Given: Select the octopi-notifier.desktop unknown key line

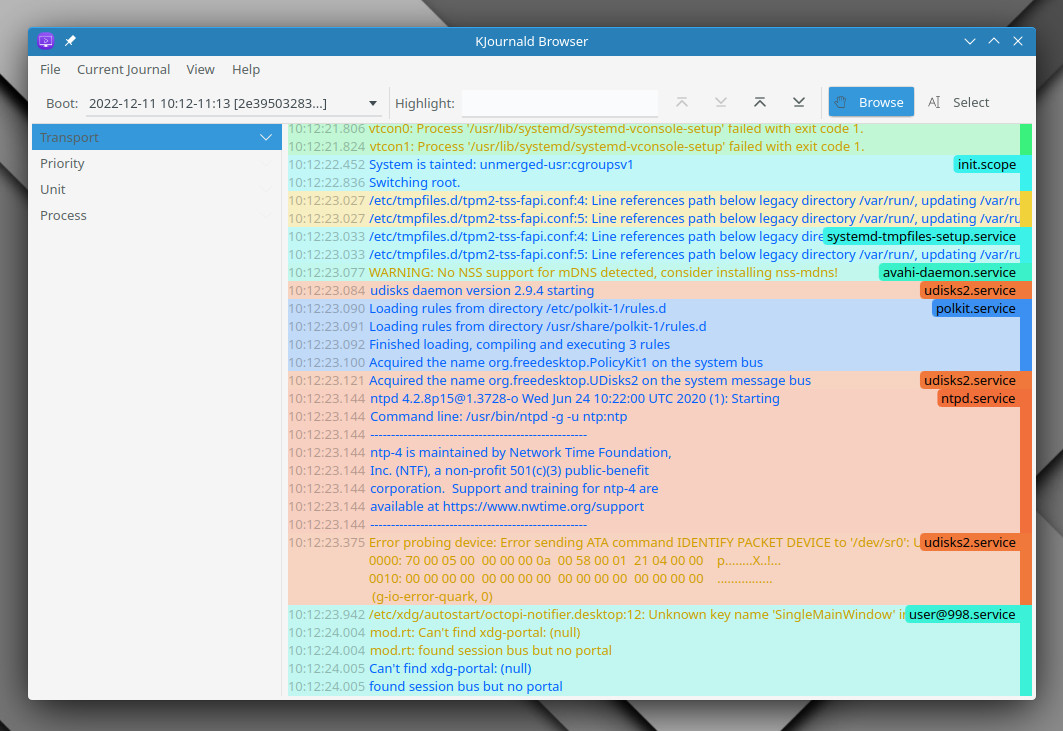Looking at the screenshot, I should 654,614.
